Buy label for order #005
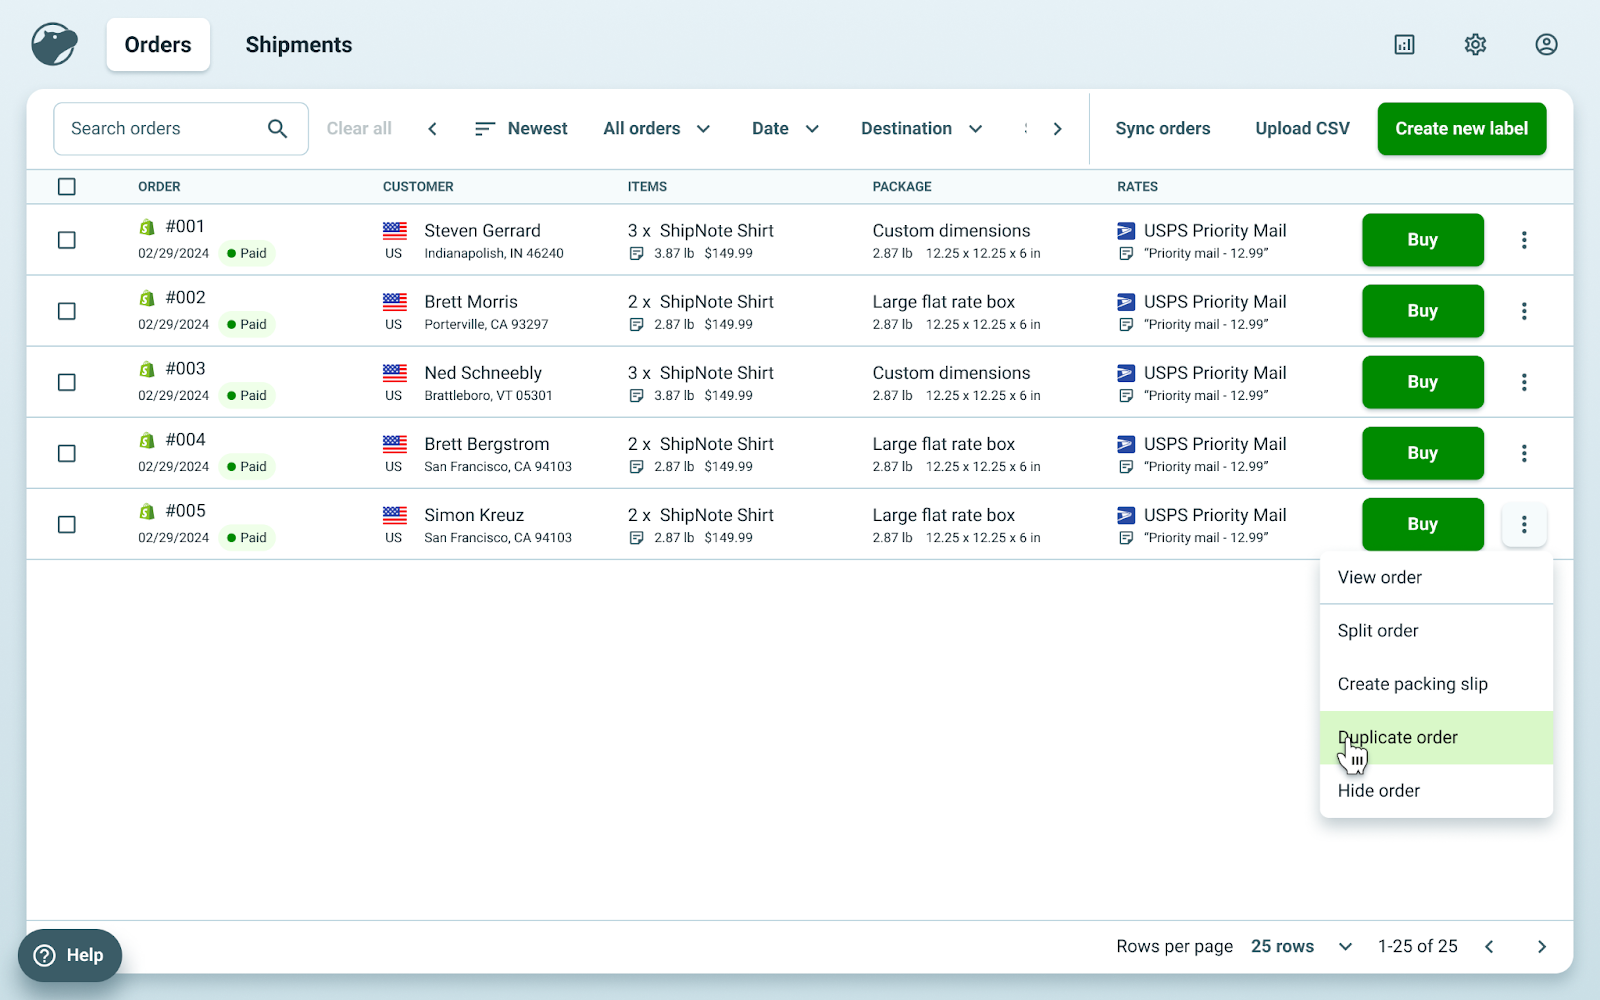 [1423, 524]
